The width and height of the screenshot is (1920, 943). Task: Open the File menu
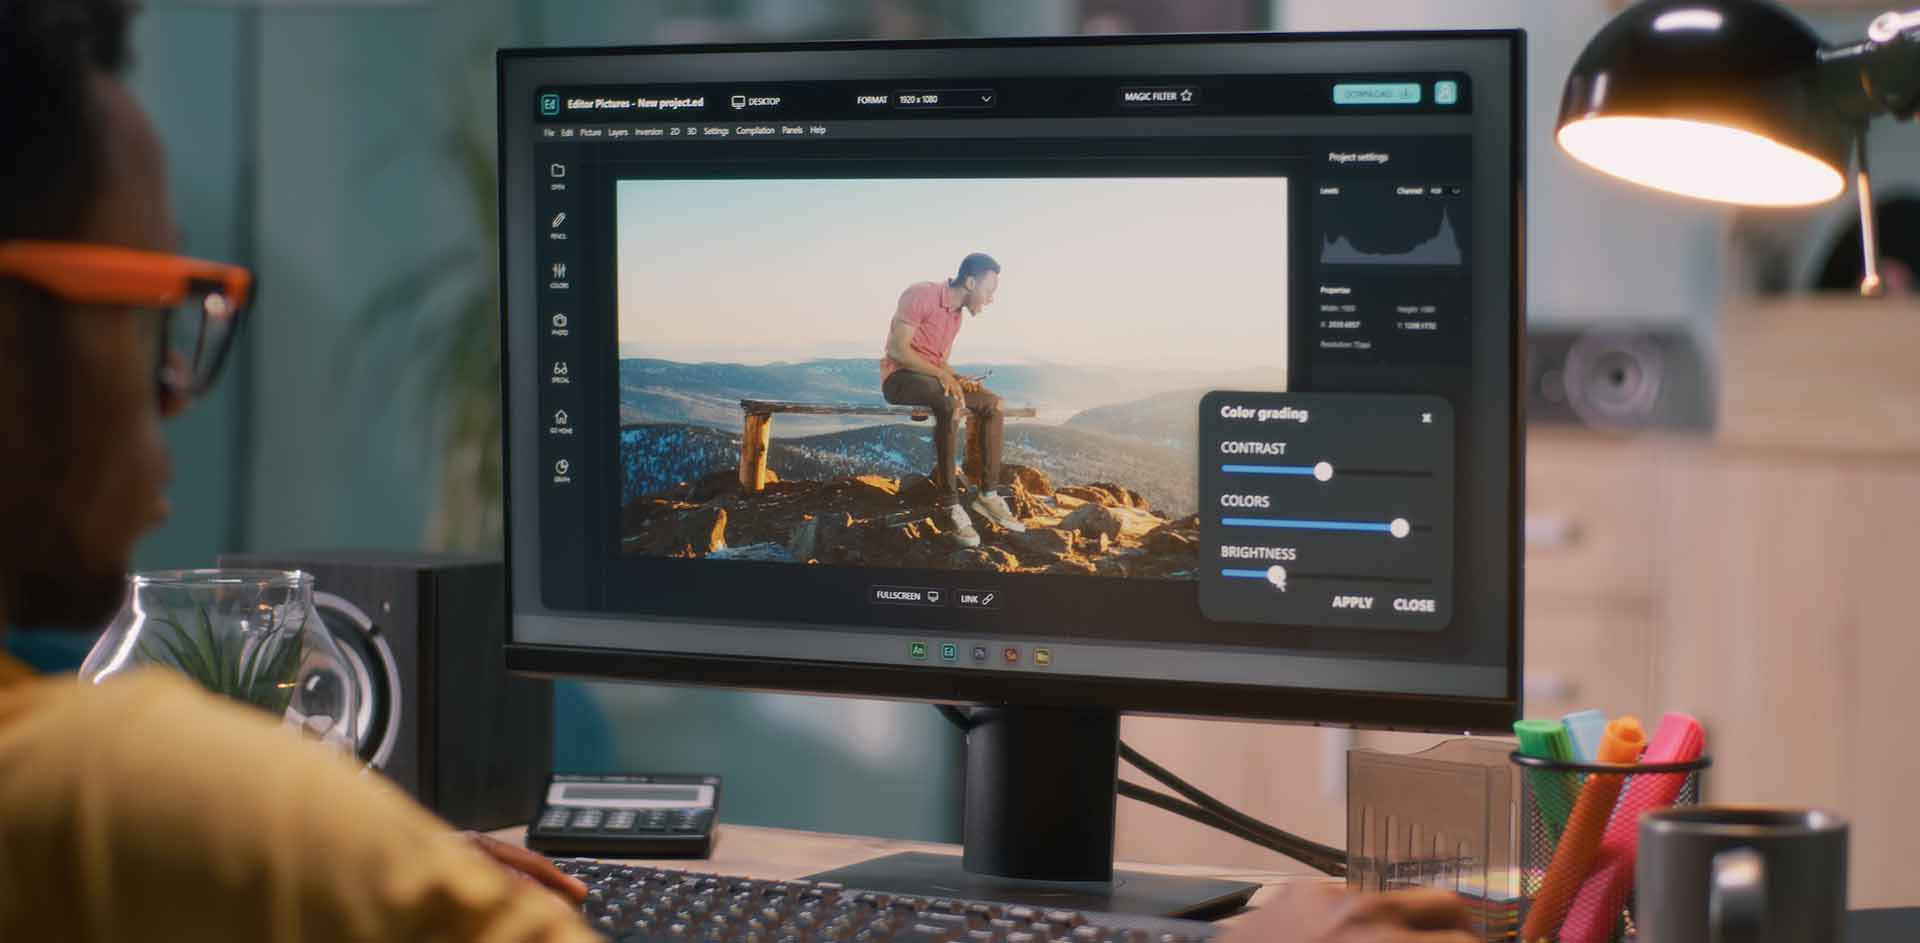pos(549,132)
